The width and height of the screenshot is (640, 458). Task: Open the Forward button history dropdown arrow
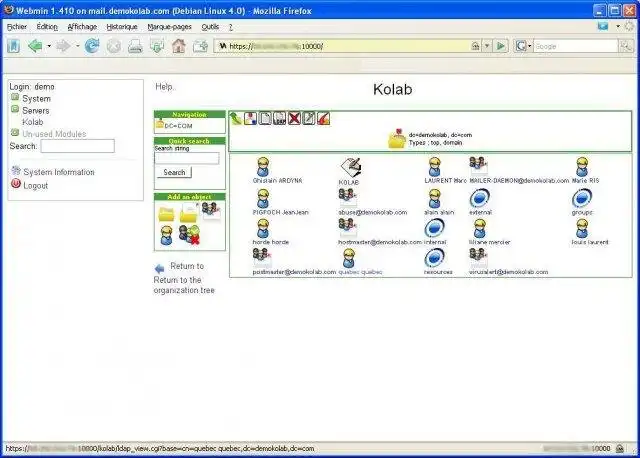tap(78, 46)
